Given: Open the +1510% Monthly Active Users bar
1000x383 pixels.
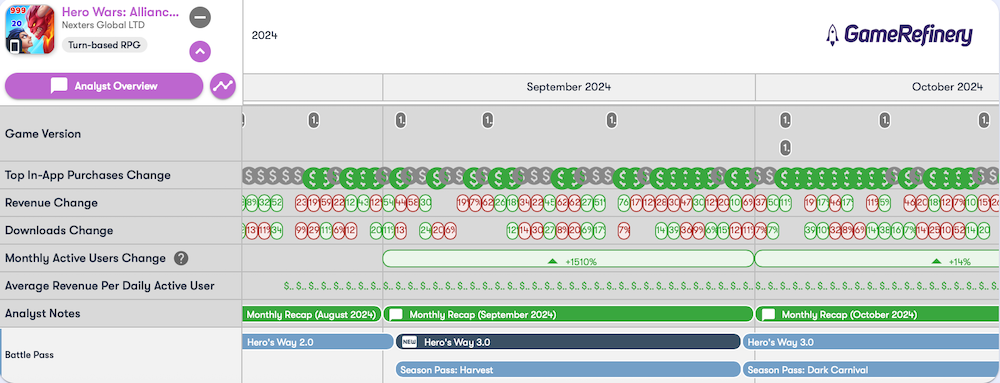Looking at the screenshot, I should pyautogui.click(x=568, y=259).
